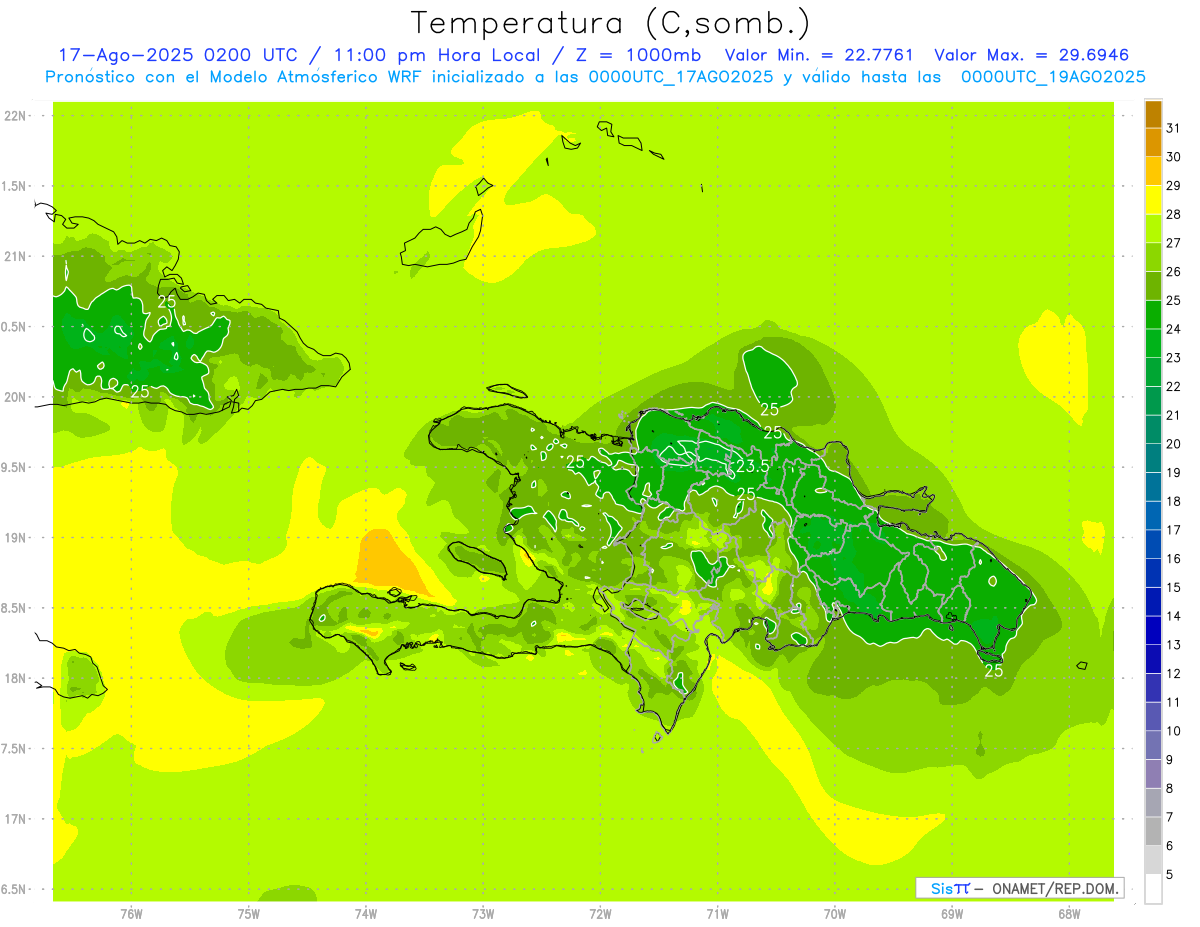Click the "19N" latitude label
This screenshot has width=1200, height=927.
pos(15,537)
